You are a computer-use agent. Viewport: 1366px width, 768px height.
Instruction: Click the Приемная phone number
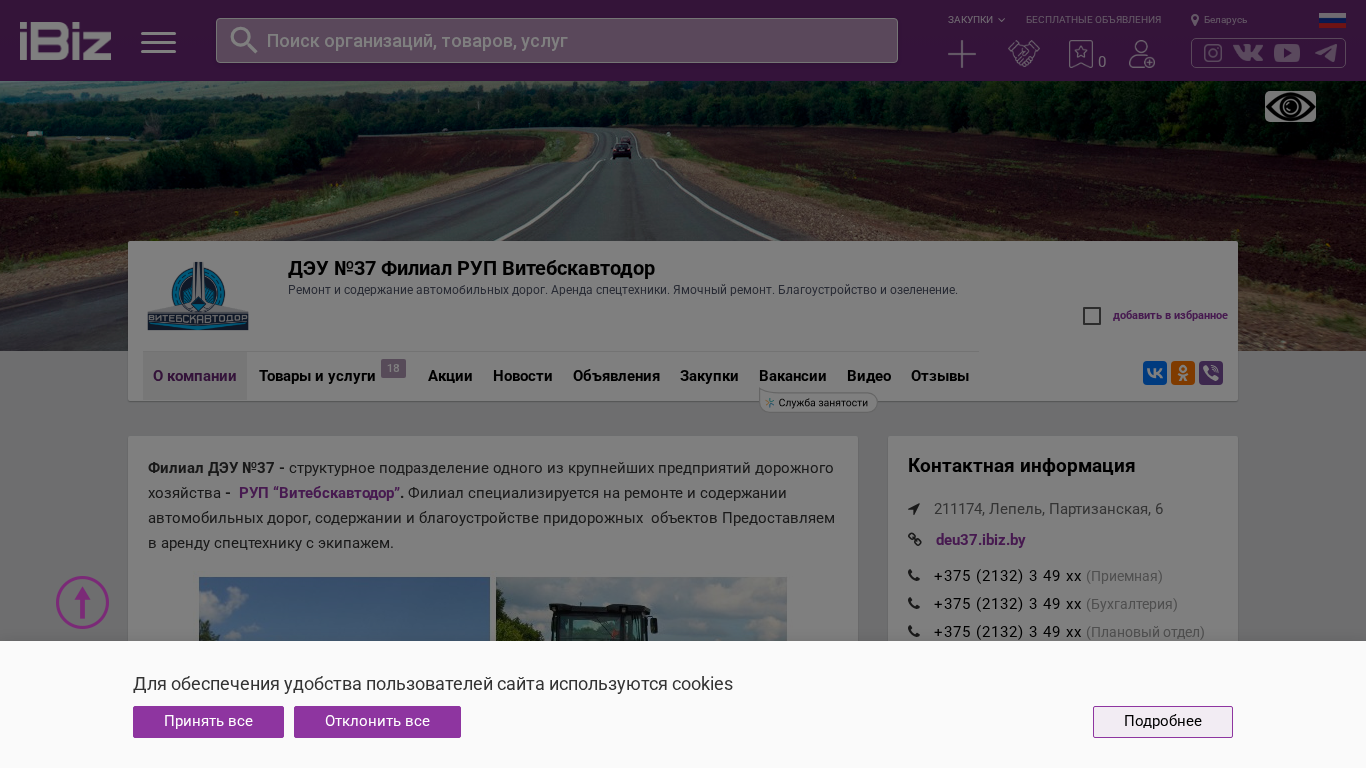click(x=1007, y=576)
